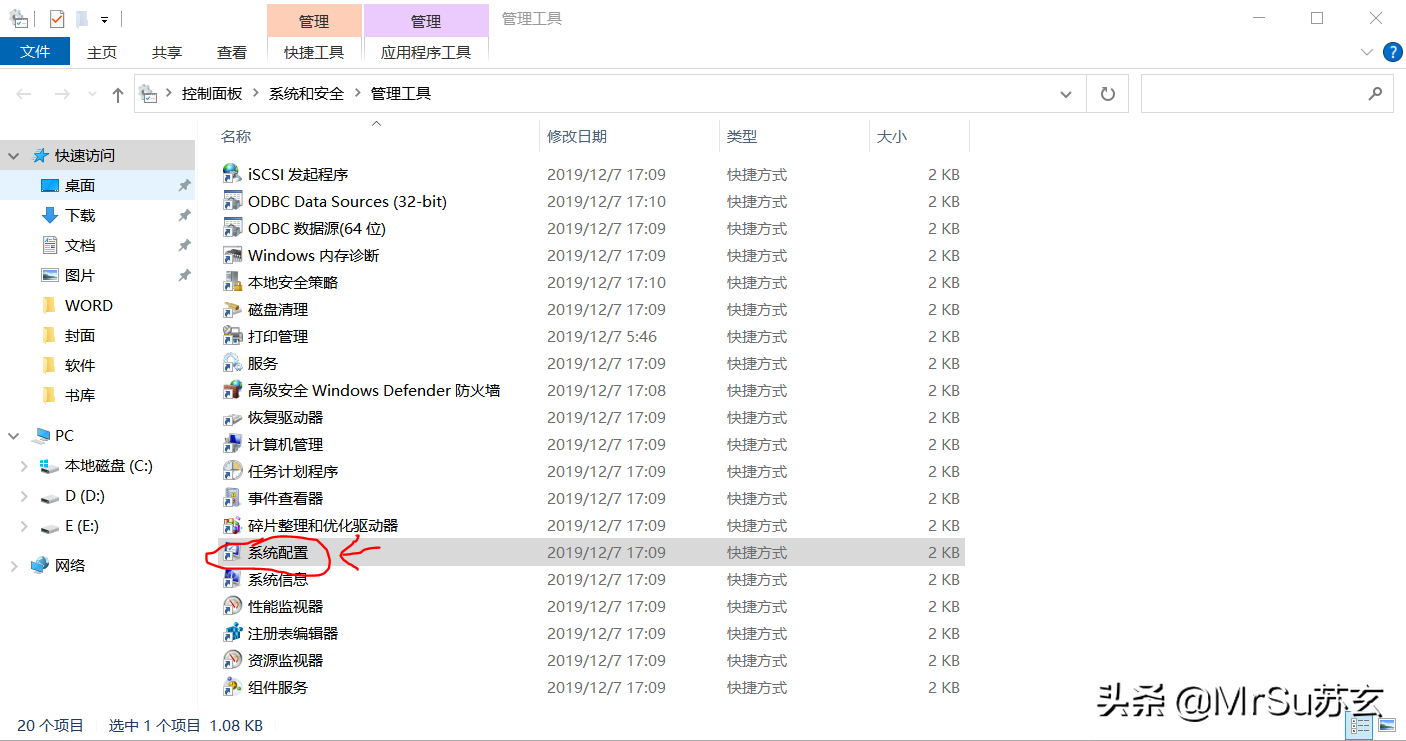Click the properties checkmark quick access icon

[57, 18]
